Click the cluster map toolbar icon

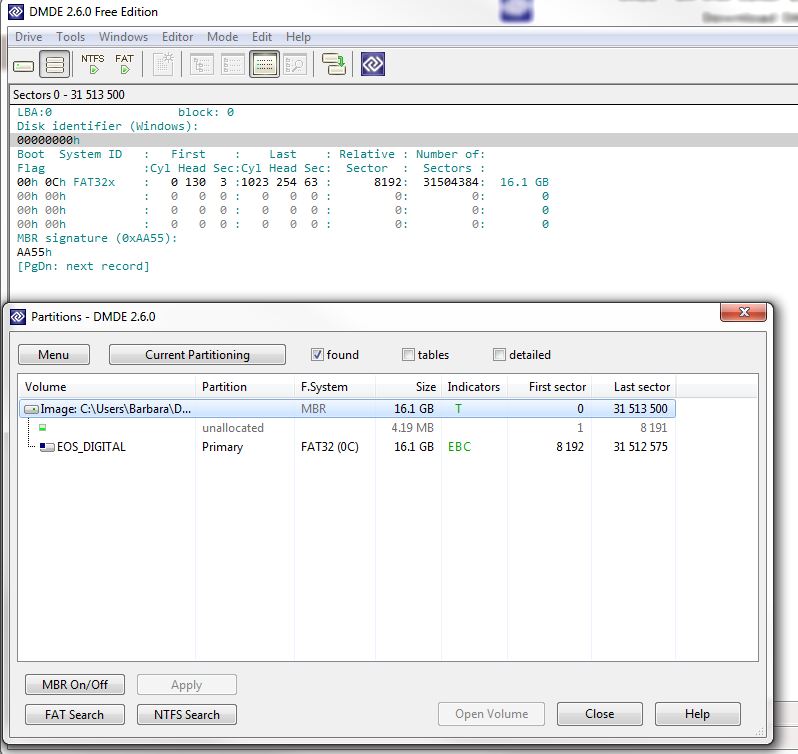click(163, 65)
